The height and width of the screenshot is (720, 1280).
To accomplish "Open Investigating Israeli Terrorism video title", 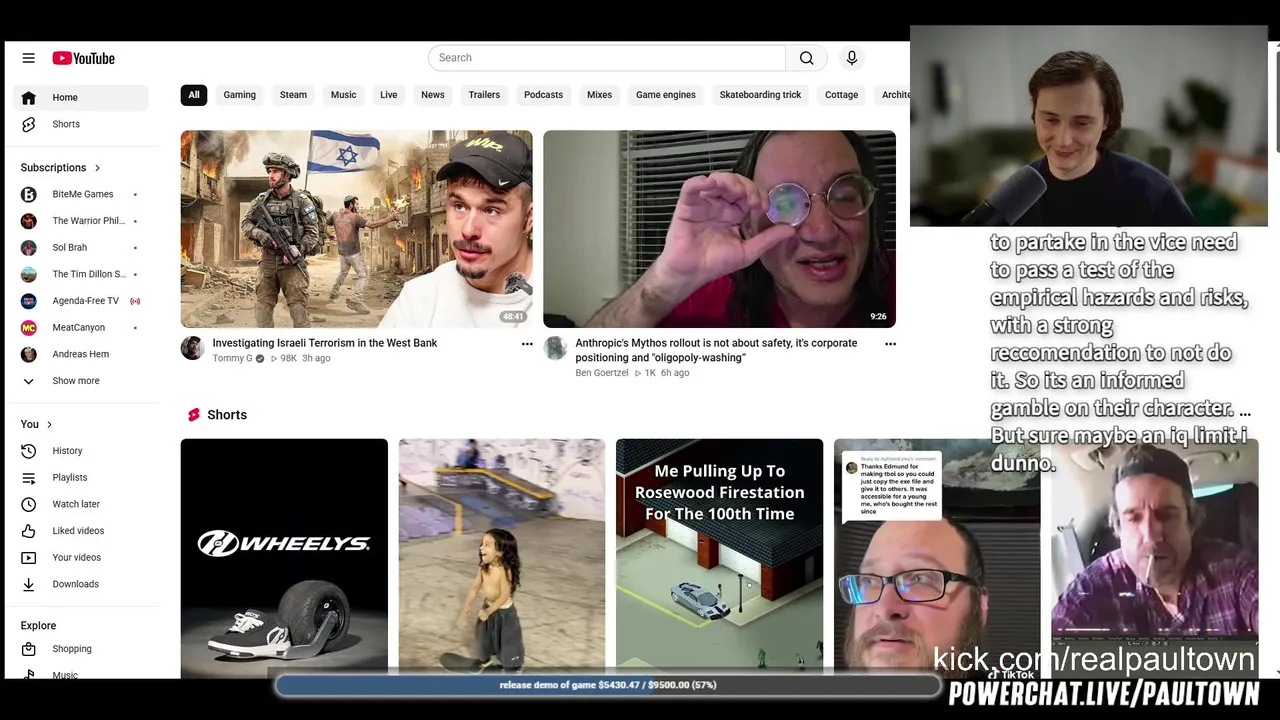I will pyautogui.click(x=325, y=343).
